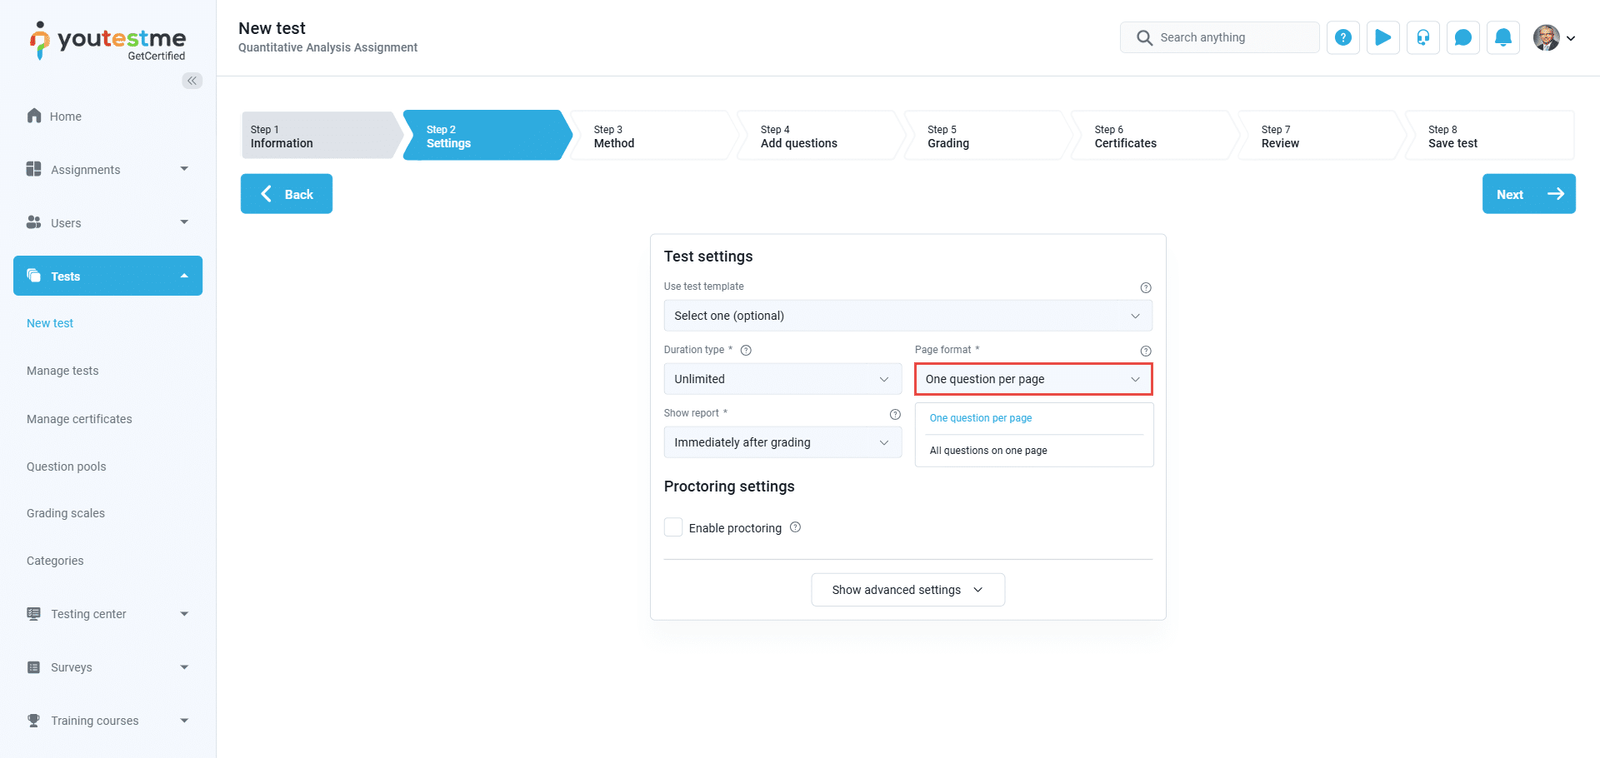The height and width of the screenshot is (758, 1600).
Task: Click the support headset icon
Action: [x=1423, y=38]
